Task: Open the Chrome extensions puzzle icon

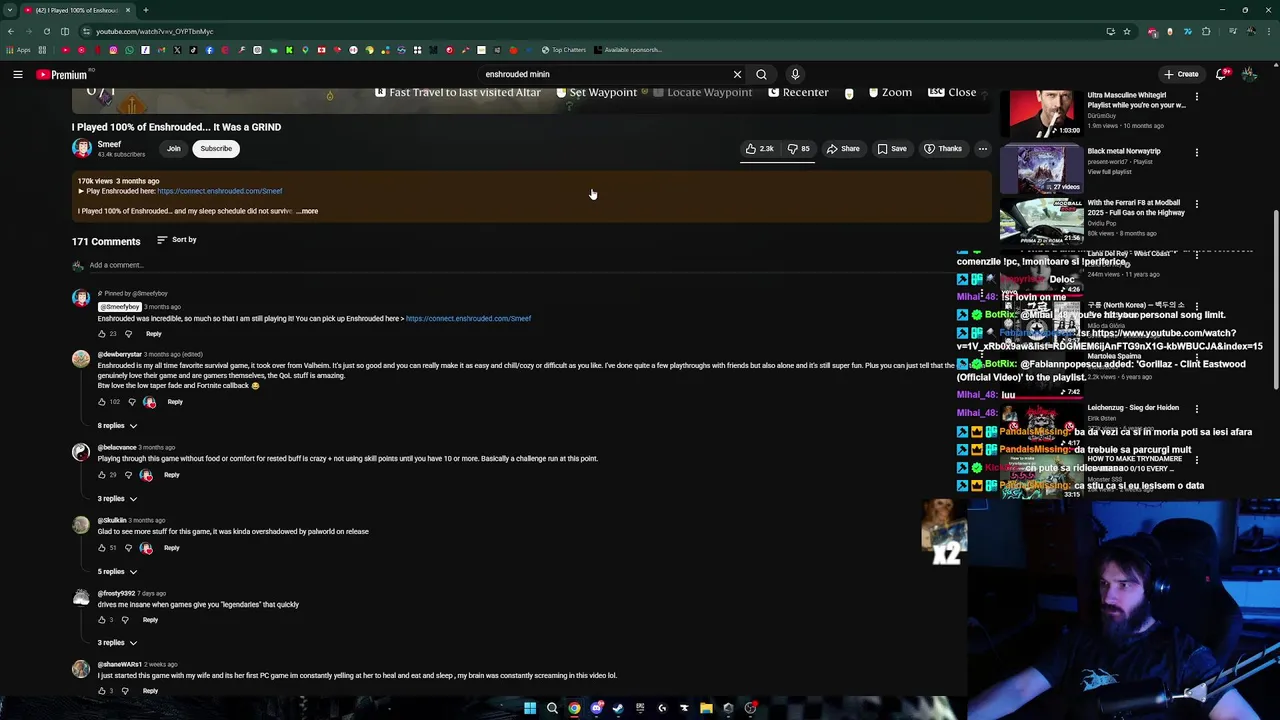Action: (x=1206, y=31)
